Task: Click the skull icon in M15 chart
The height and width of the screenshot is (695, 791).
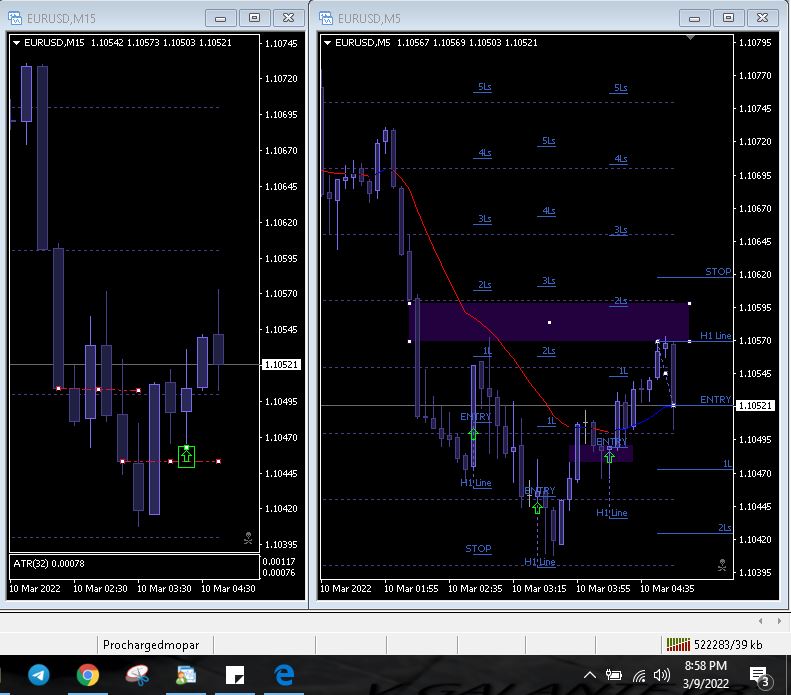Action: coord(248,538)
